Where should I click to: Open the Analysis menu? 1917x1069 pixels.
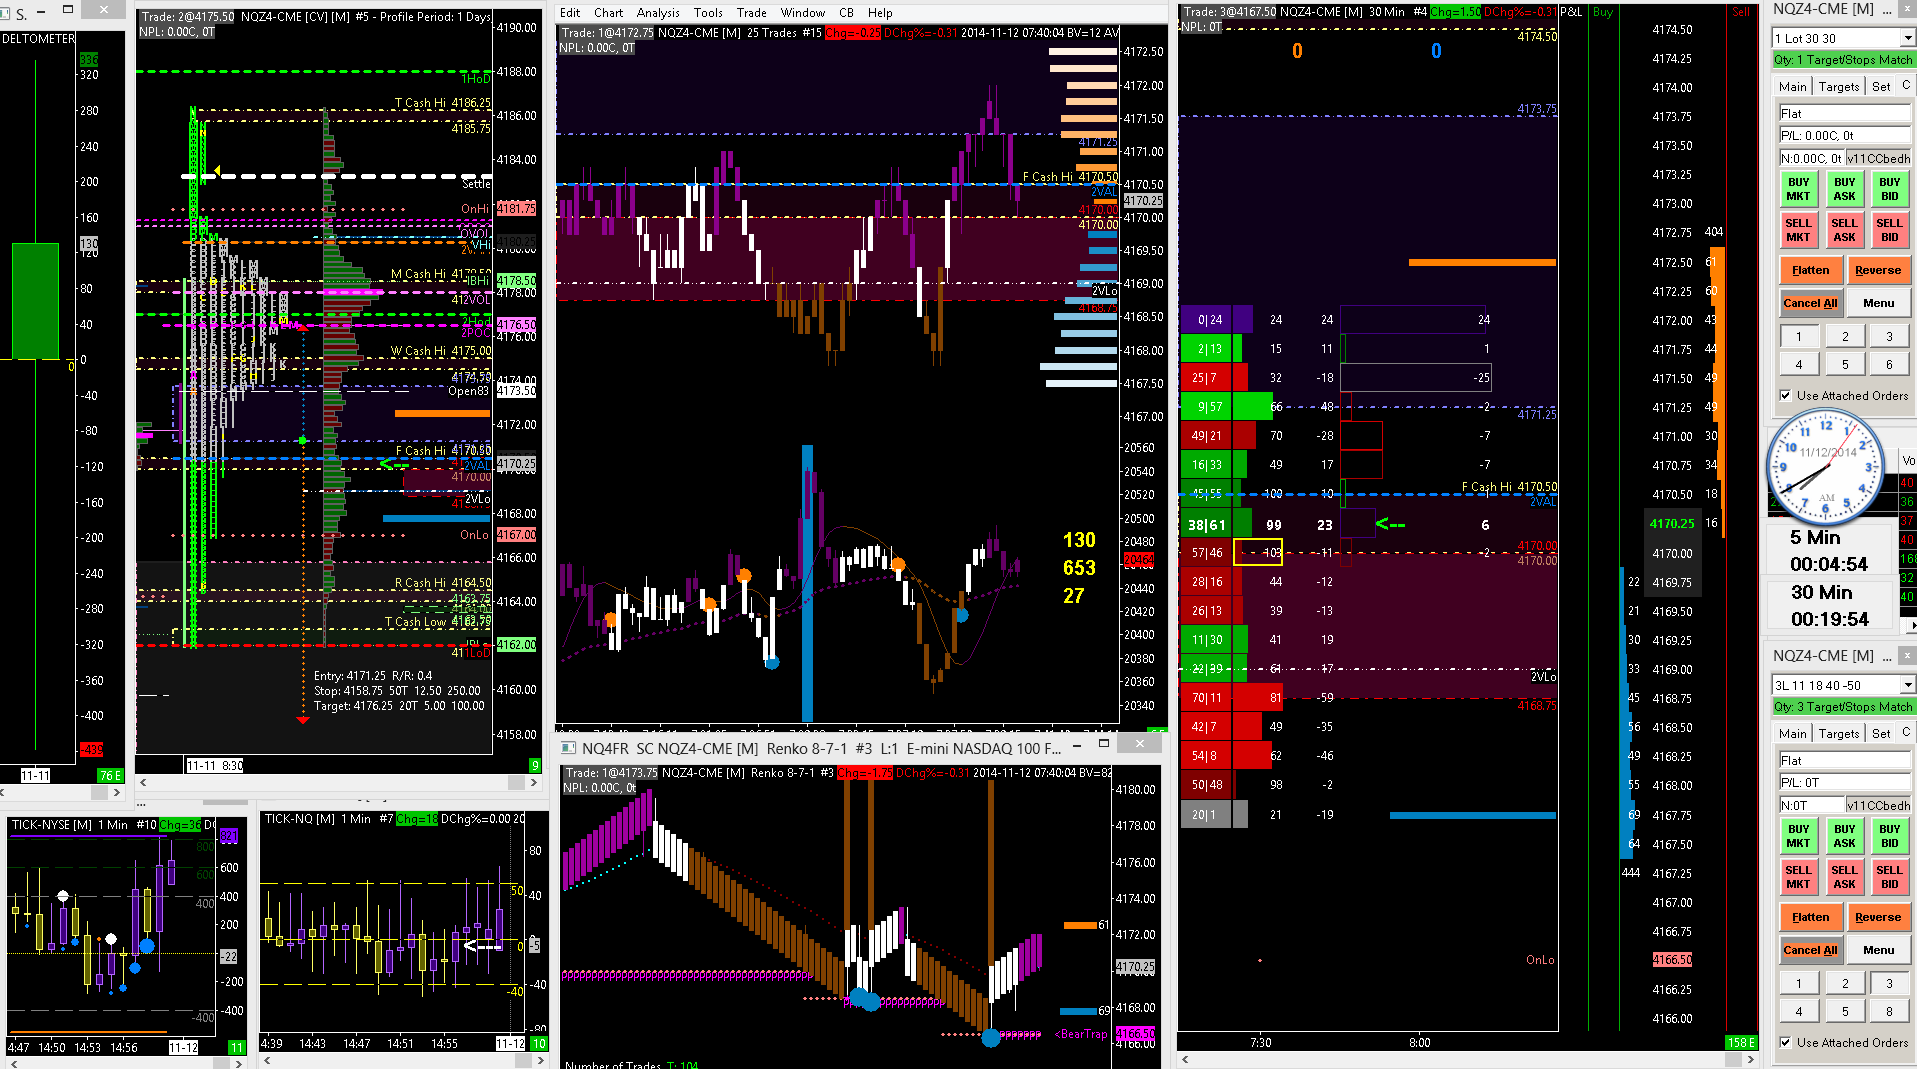pyautogui.click(x=658, y=13)
